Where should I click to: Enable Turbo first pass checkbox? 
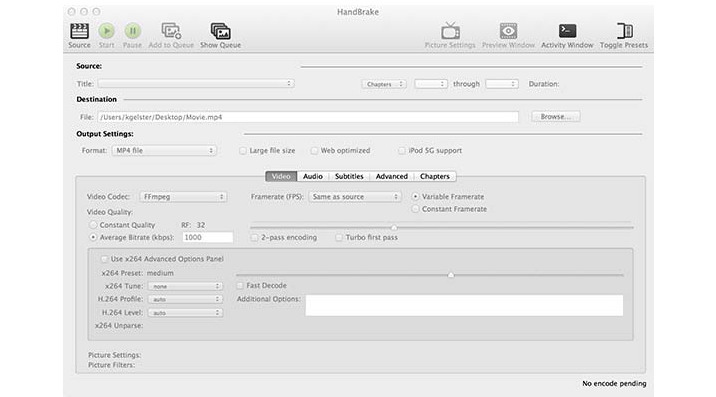coord(339,238)
